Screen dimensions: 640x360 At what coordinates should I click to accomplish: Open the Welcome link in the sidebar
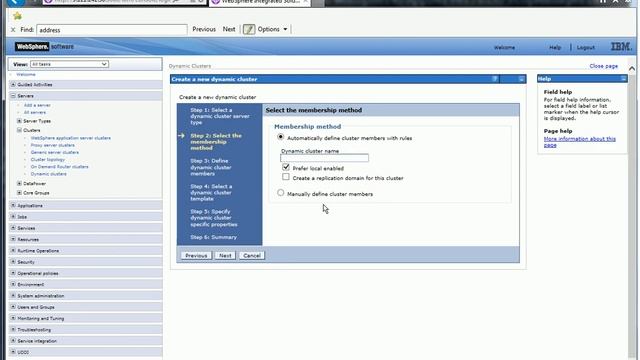(26, 75)
